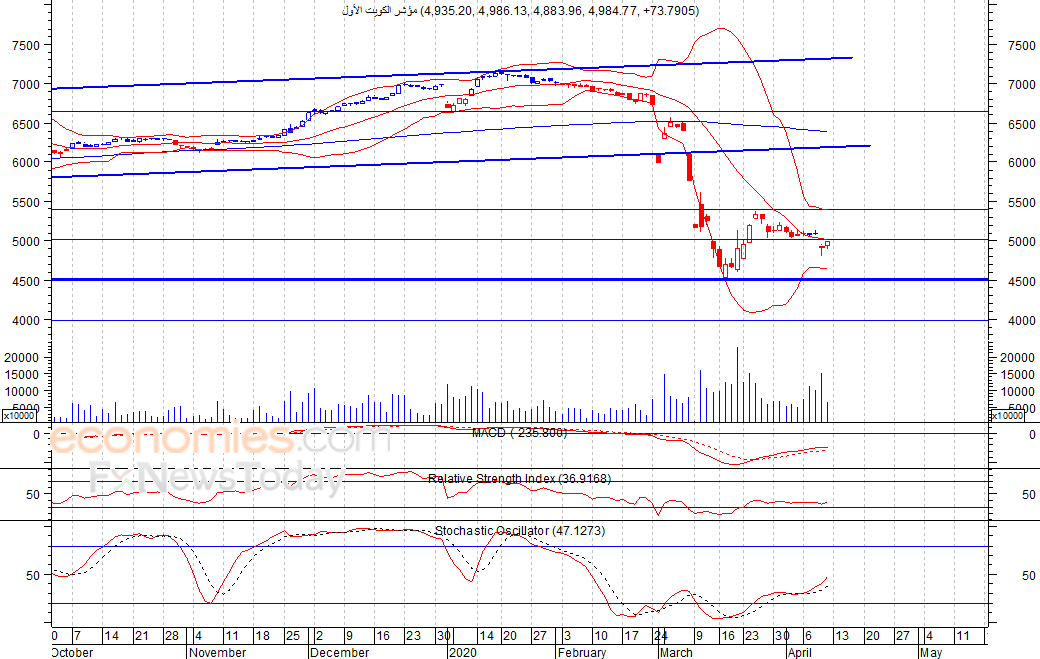
Task: Click the x10000 multiplier box on right
Action: click(1006, 416)
